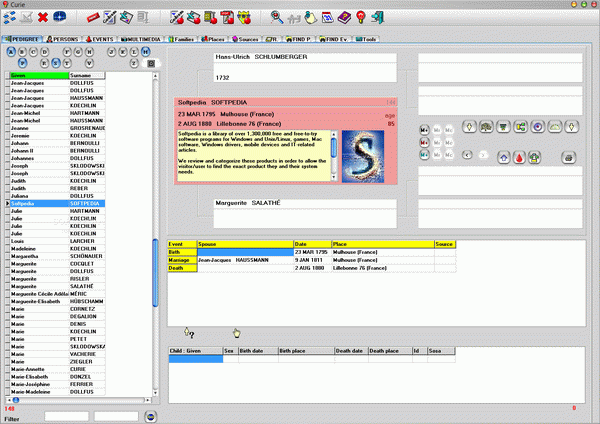The height and width of the screenshot is (424, 600).
Task: Open the purple help book icon
Action: (x=344, y=18)
